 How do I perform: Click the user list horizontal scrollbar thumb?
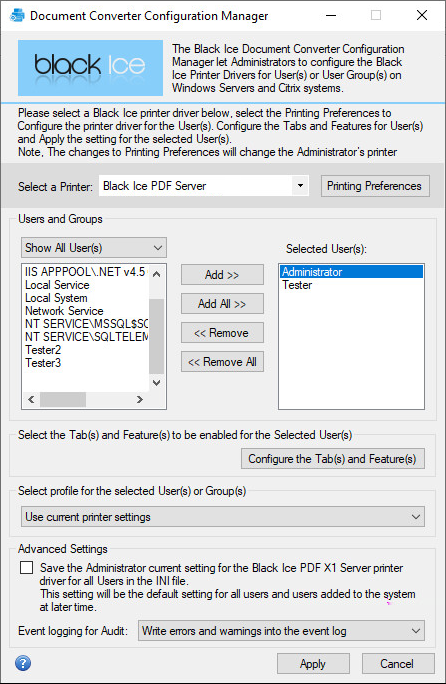coord(63,399)
